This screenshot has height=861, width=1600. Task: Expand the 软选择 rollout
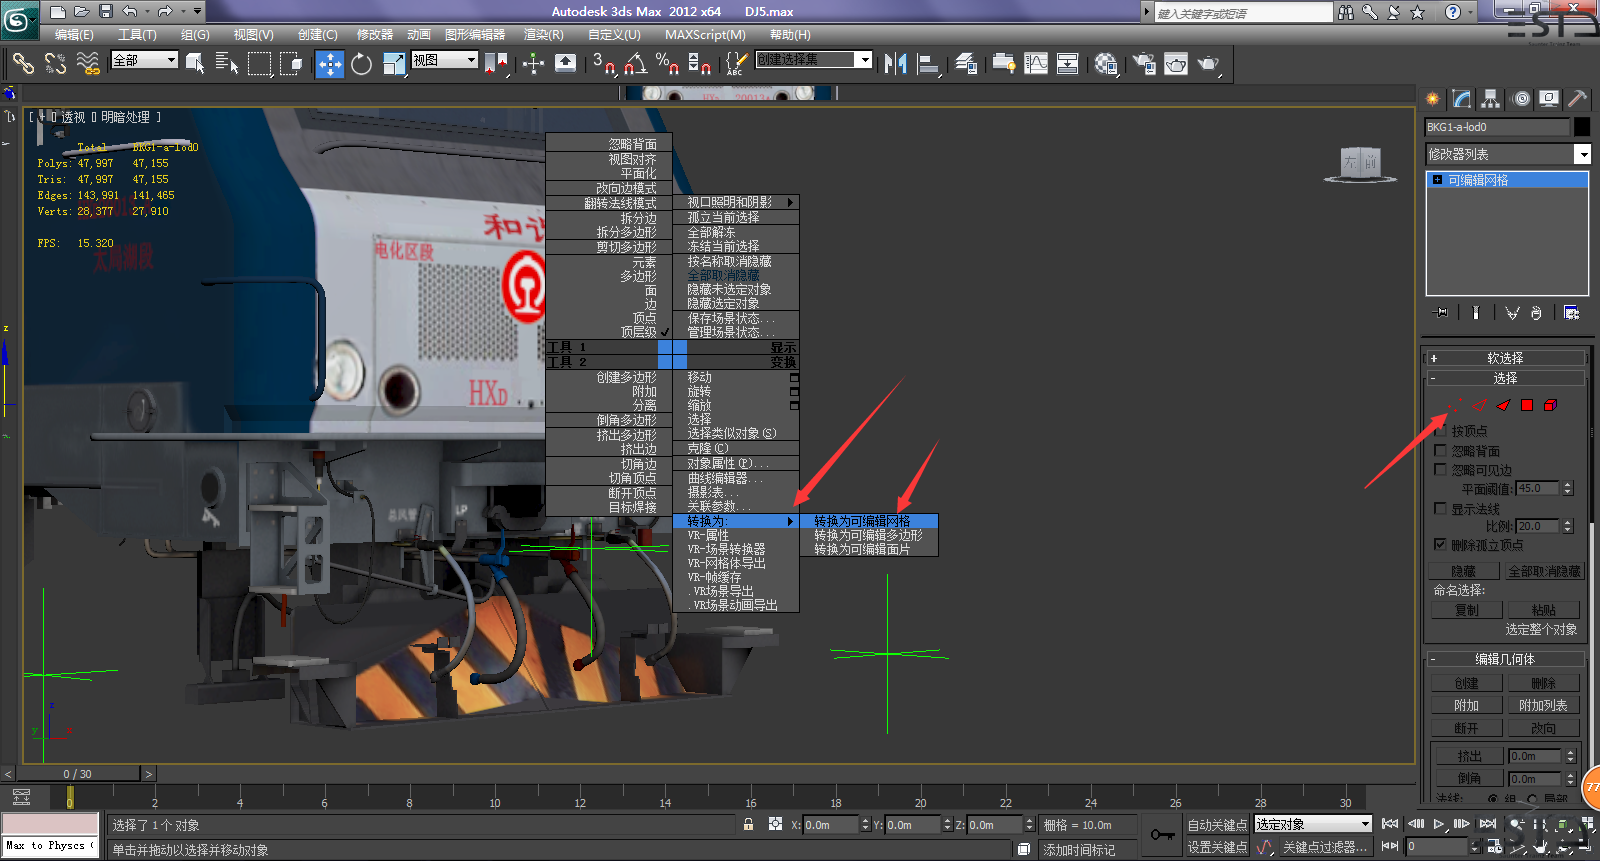(1505, 358)
